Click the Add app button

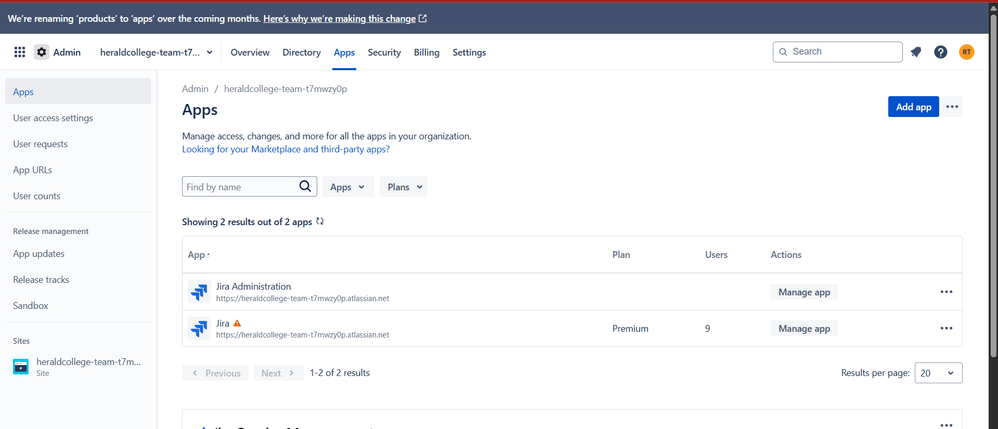click(x=913, y=107)
